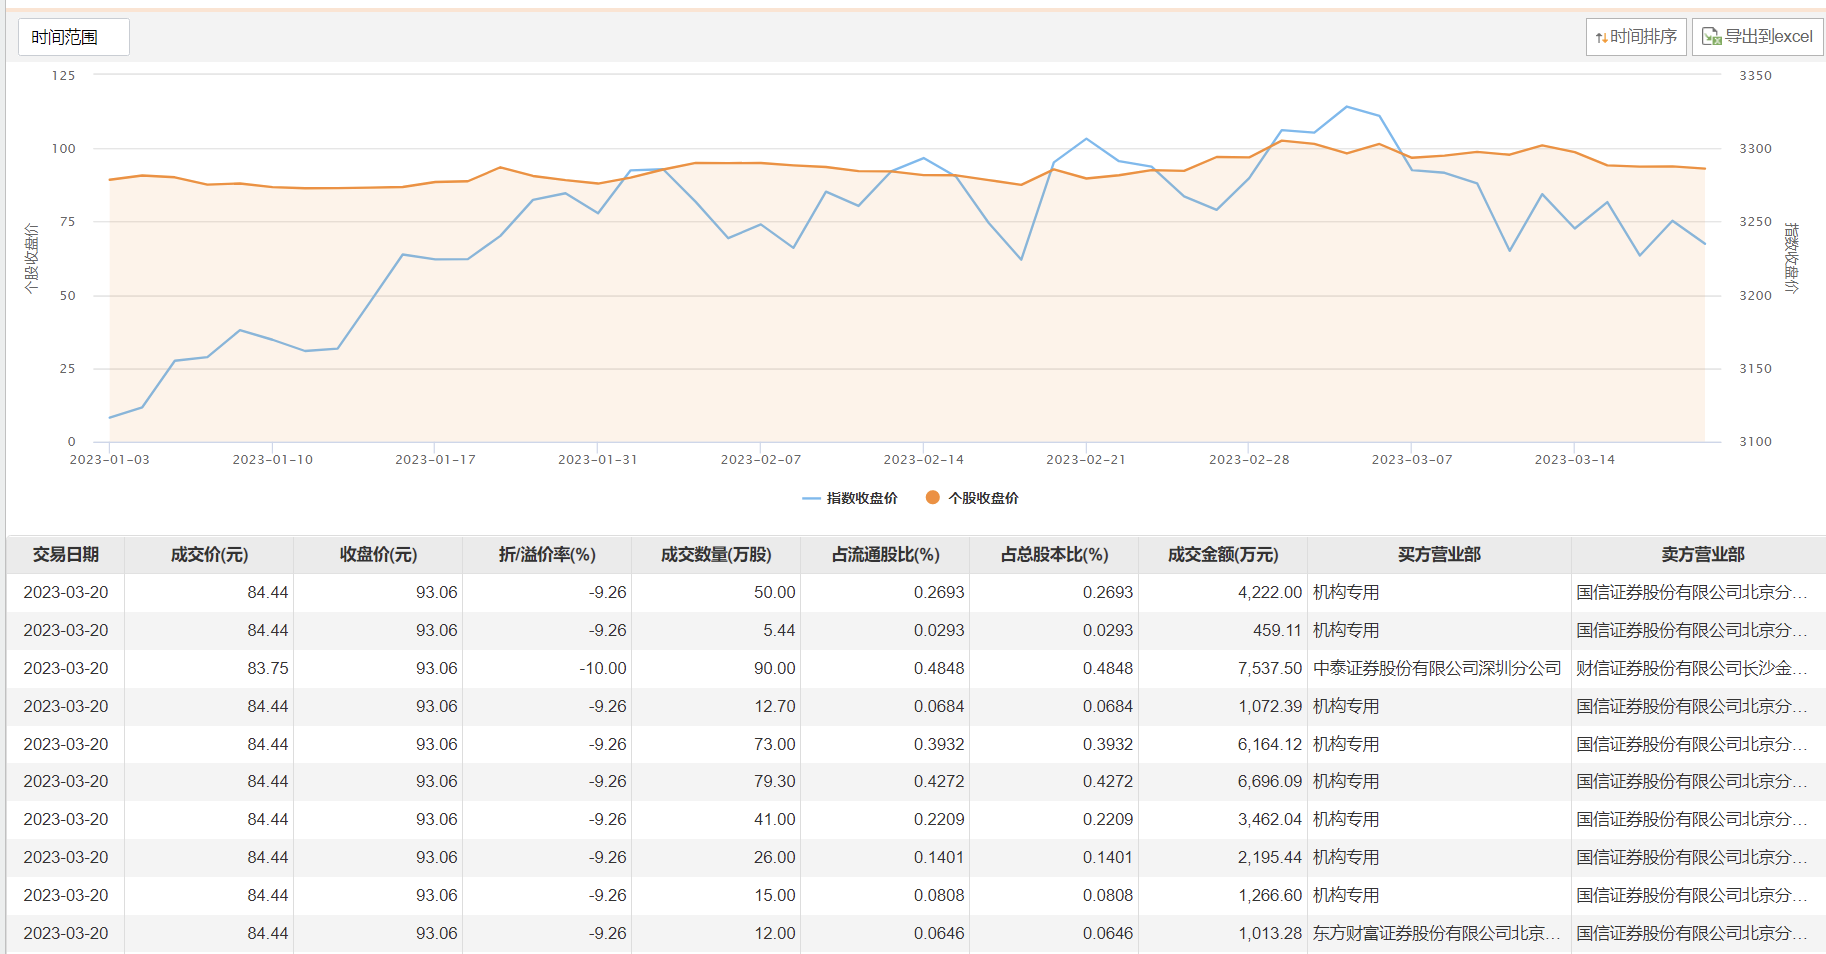Click the 占流通股比(%) column header
Viewport: 1826px width, 954px height.
coord(885,555)
